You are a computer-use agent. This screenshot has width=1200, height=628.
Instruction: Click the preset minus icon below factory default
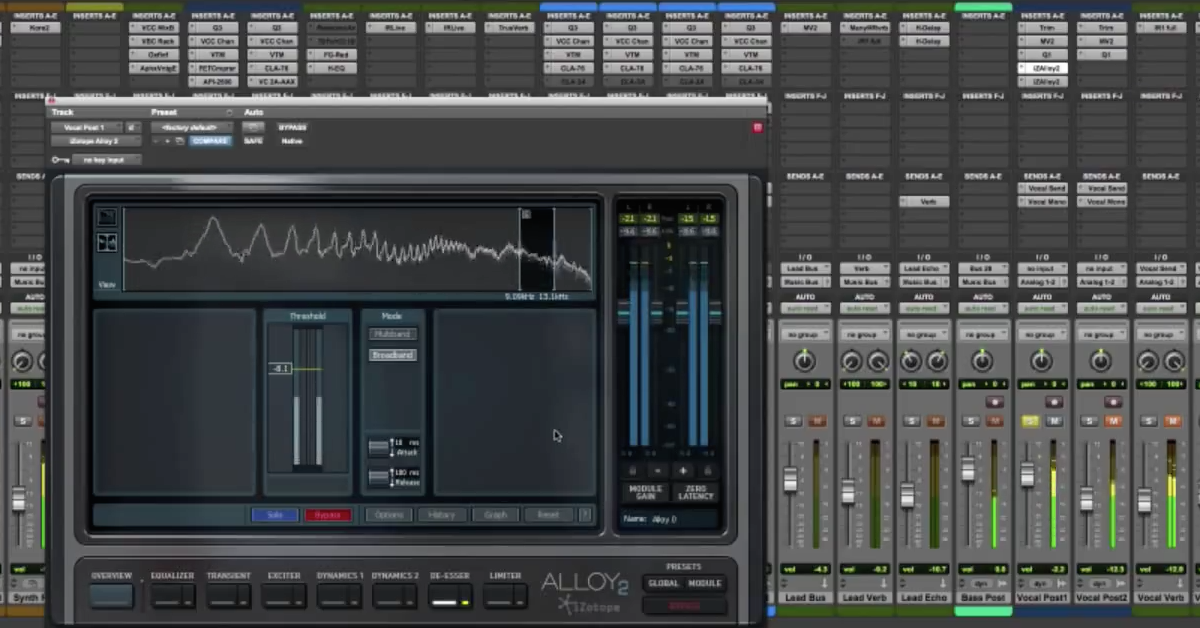(x=156, y=141)
